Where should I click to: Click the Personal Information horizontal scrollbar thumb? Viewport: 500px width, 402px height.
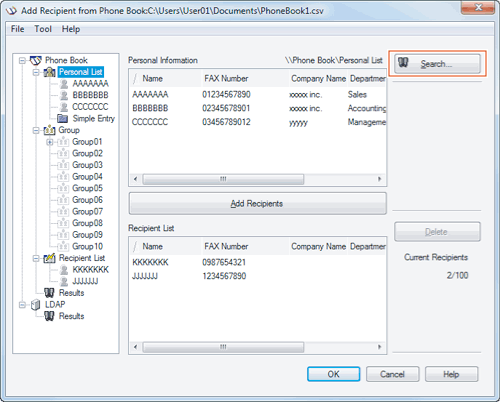click(223, 179)
